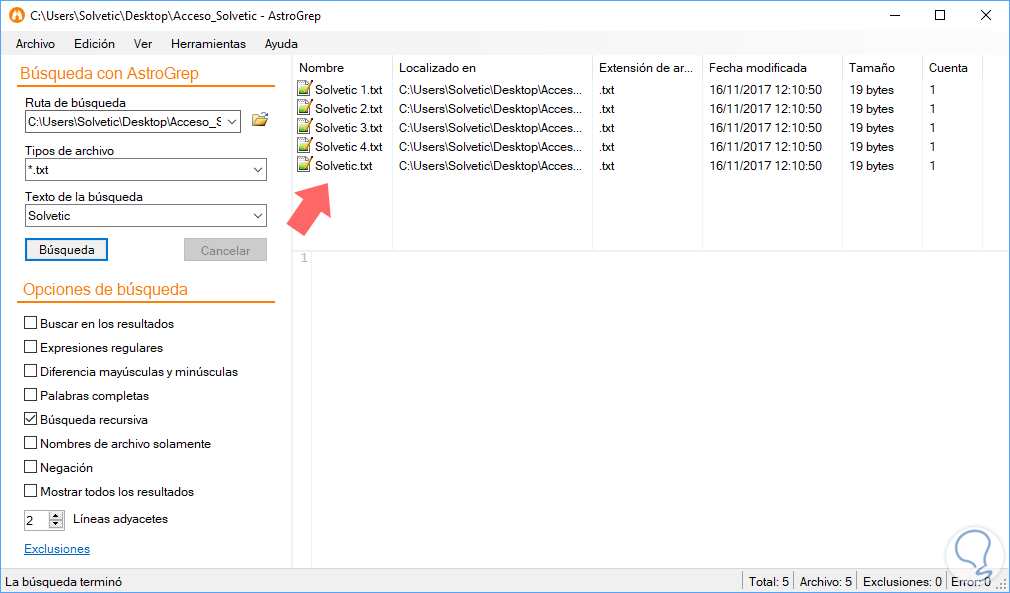Image resolution: width=1010 pixels, height=593 pixels.
Task: Enable Expresiones regulares checkbox
Action: pyautogui.click(x=30, y=347)
